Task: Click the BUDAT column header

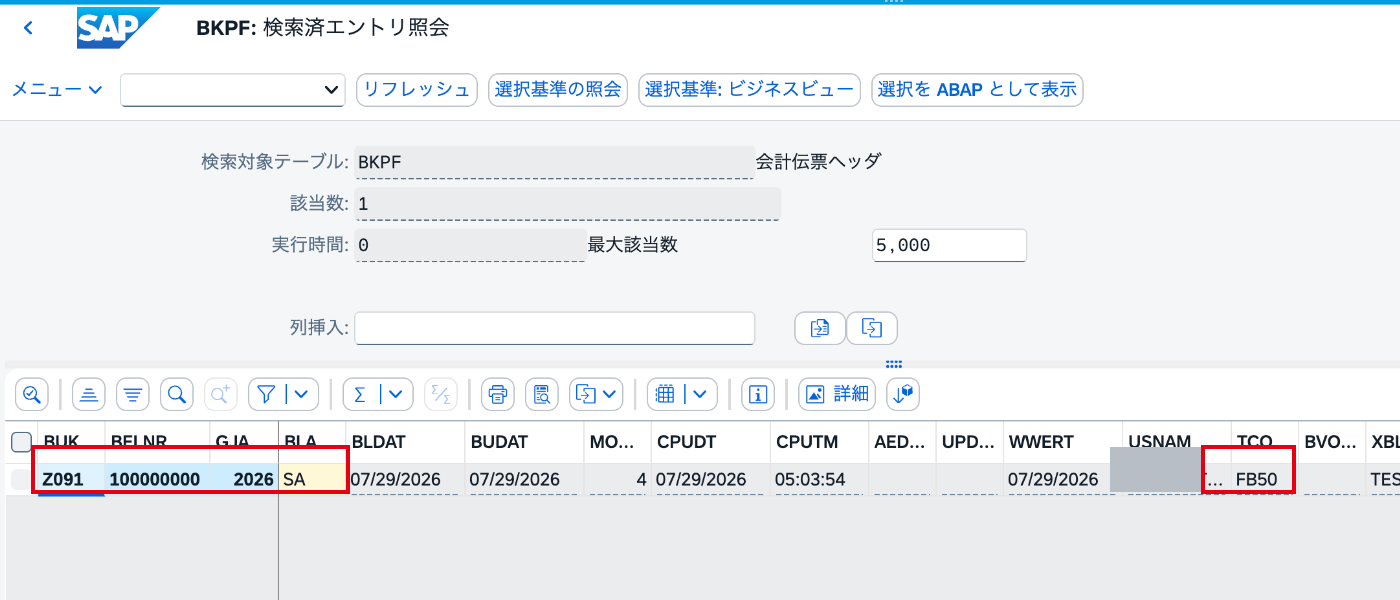Action: click(x=523, y=442)
